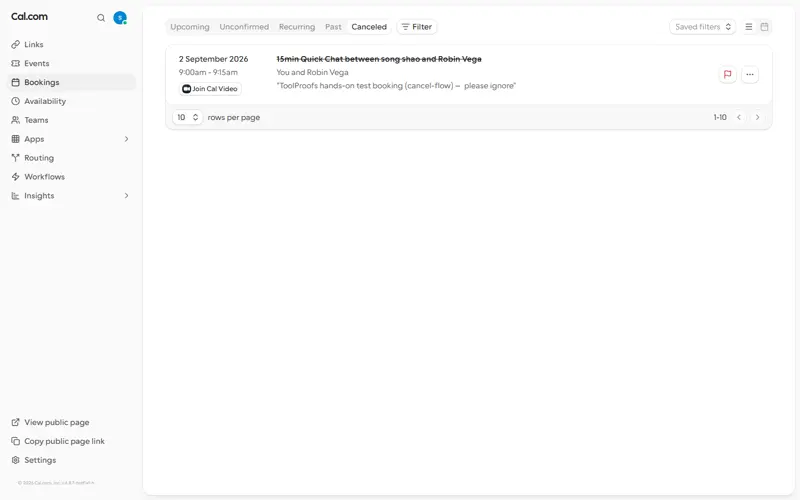800x500 pixels.
Task: Open the Availability page
Action: pos(72,101)
